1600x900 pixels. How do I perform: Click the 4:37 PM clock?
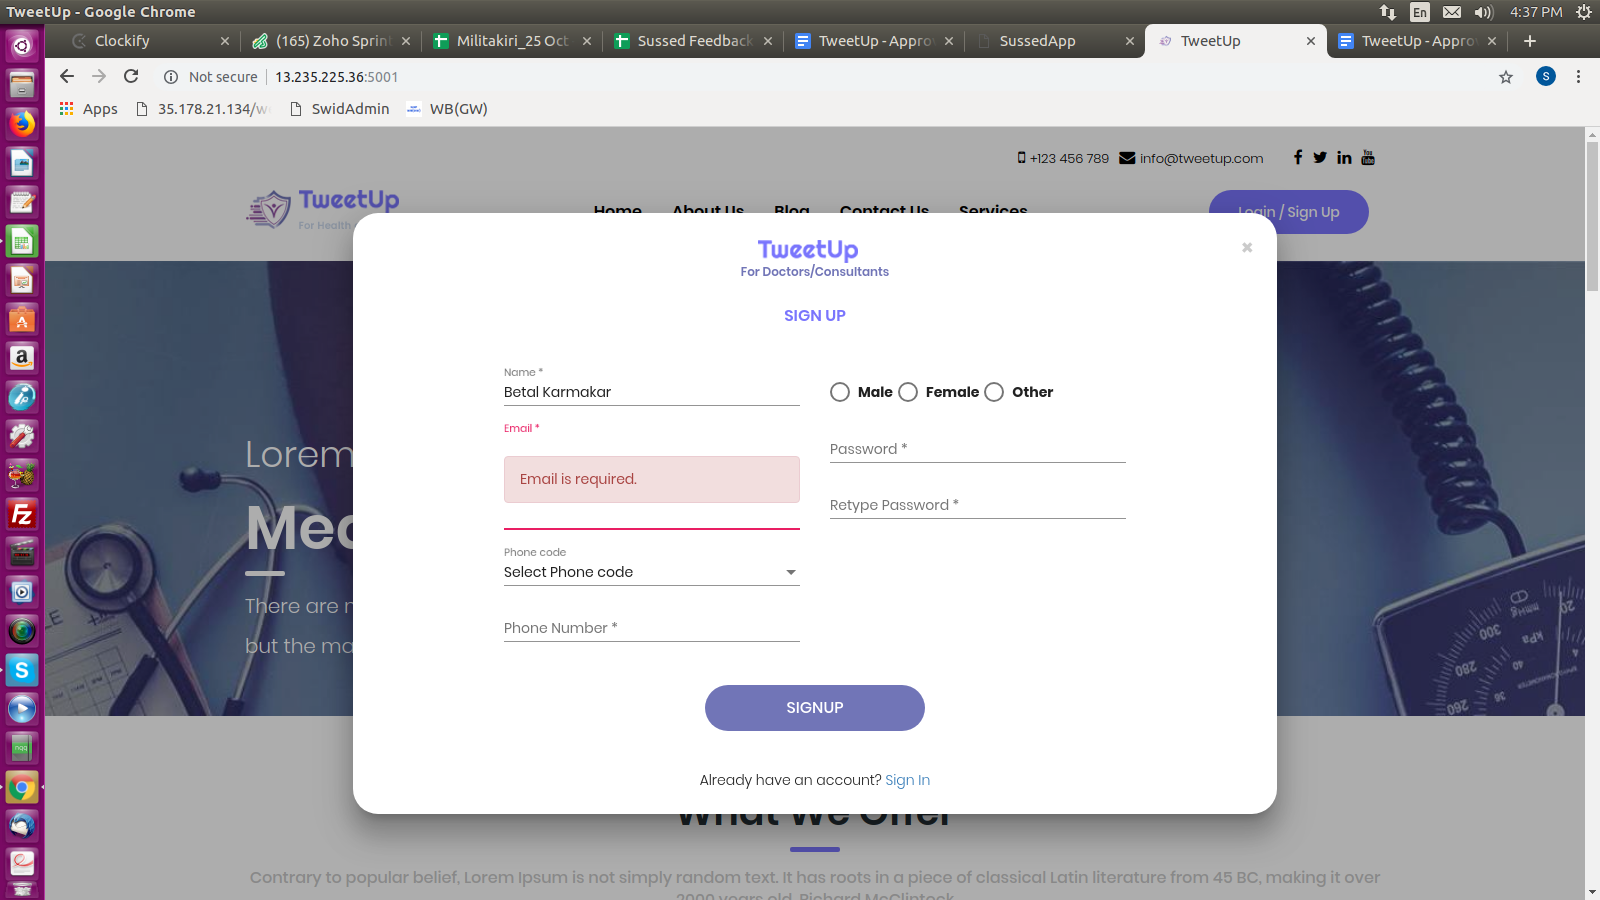click(1536, 12)
